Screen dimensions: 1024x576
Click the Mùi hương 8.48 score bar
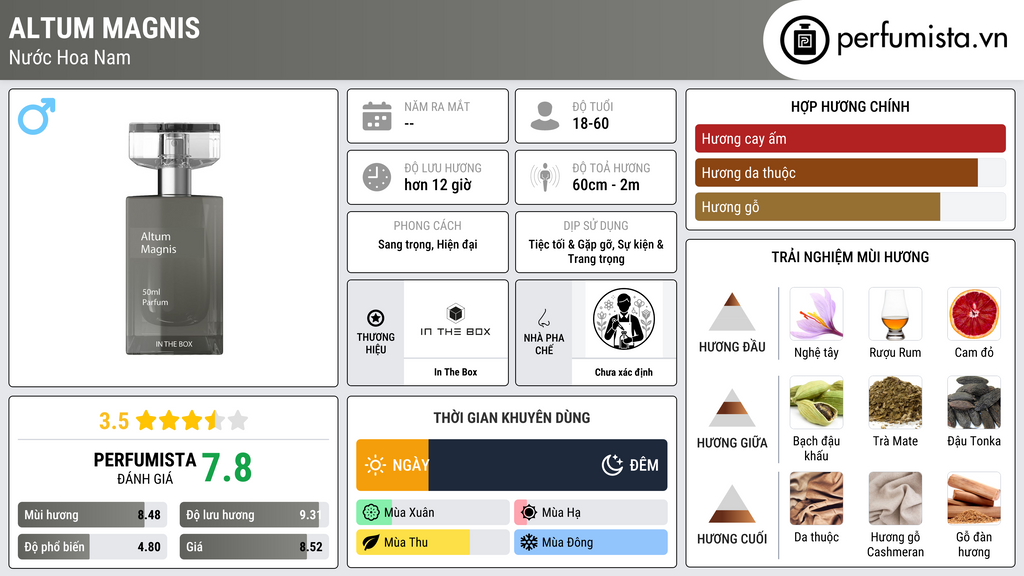click(x=92, y=515)
